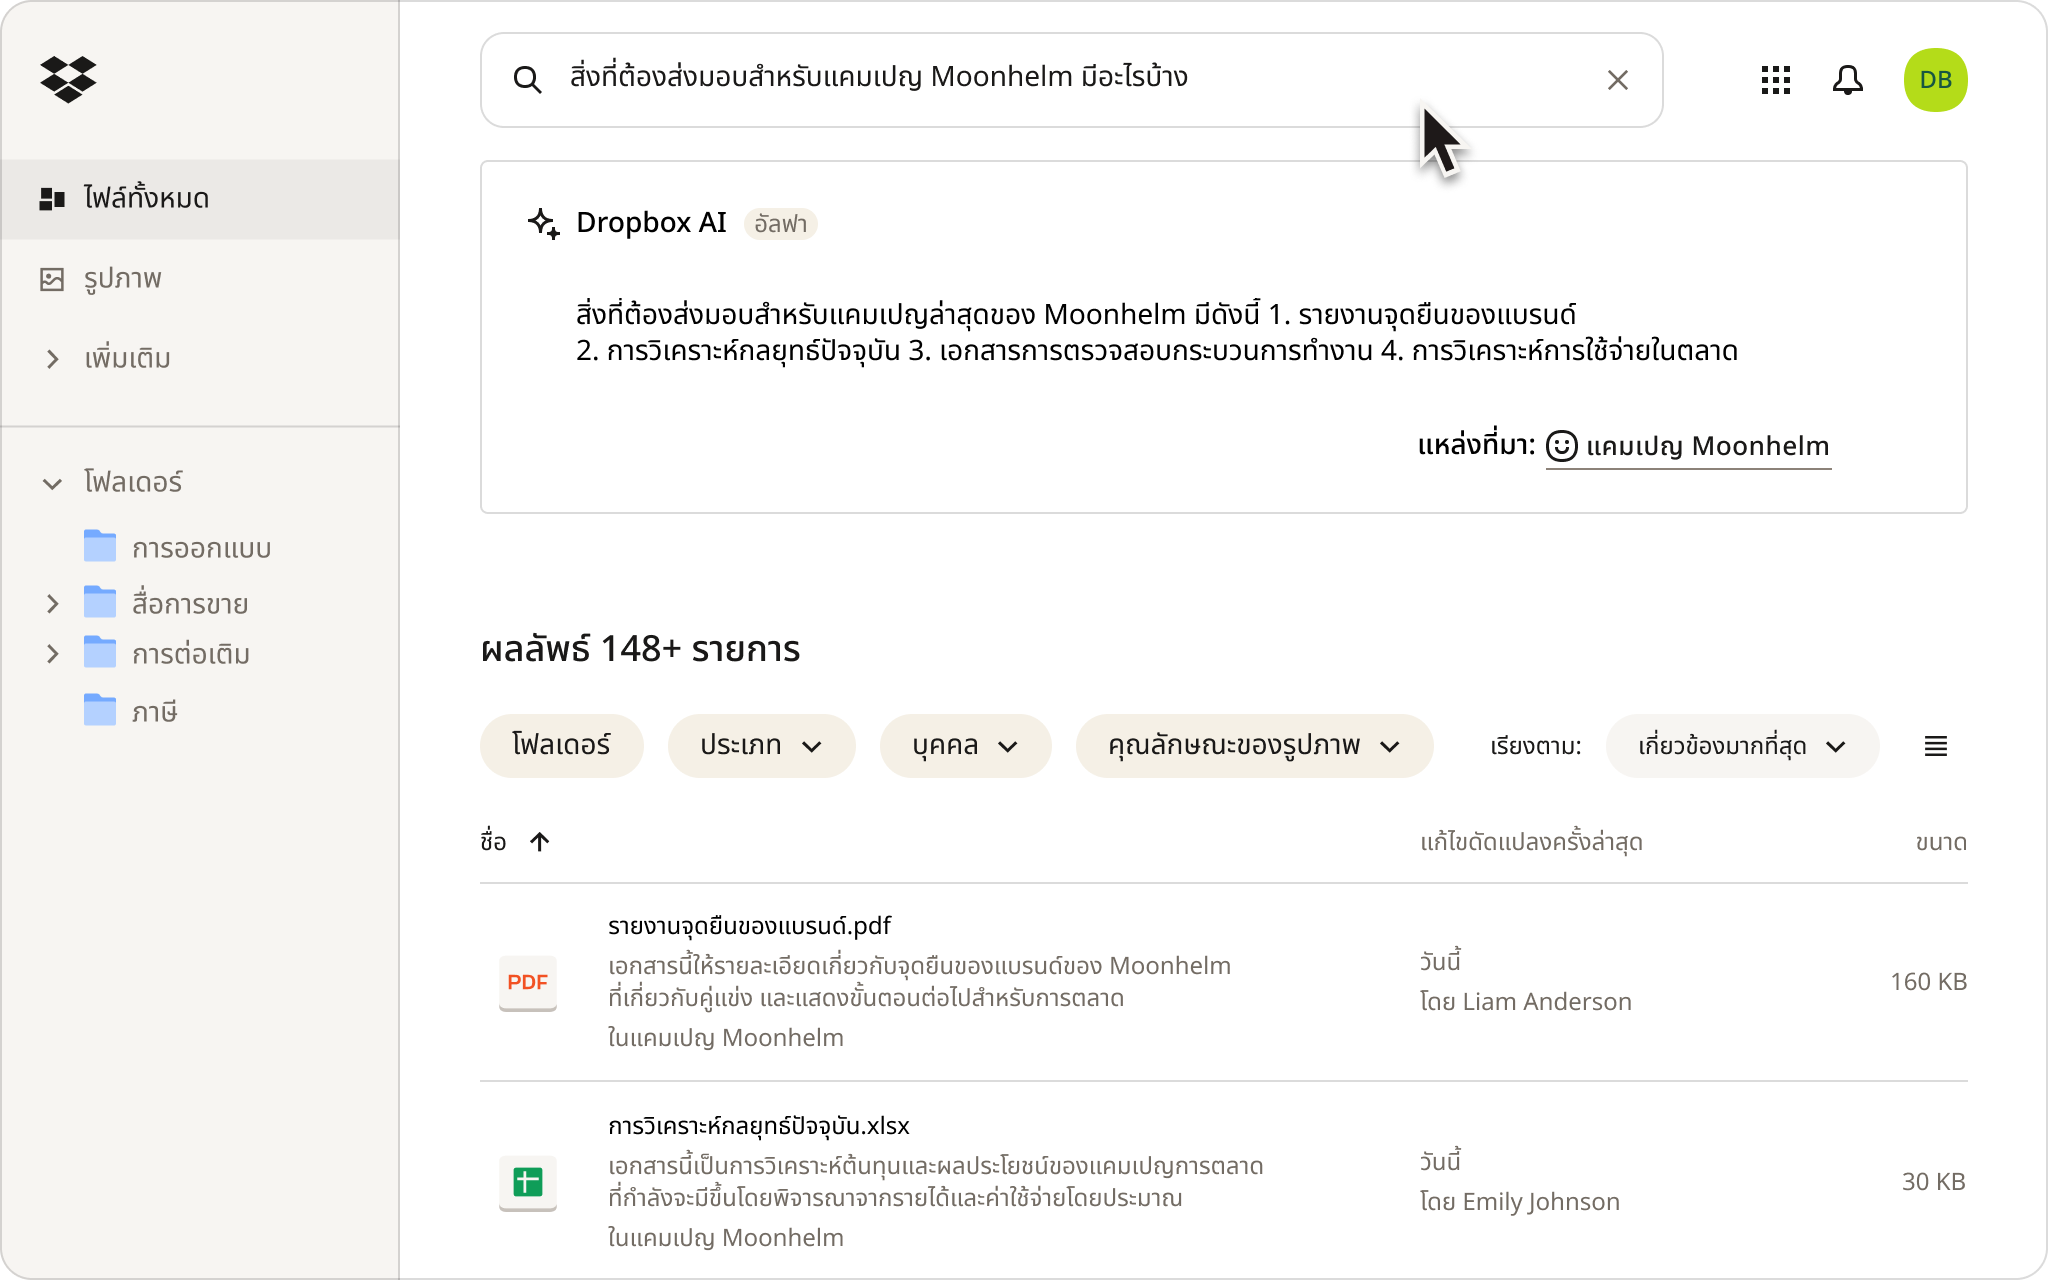Select the การออกแบบ folder
The image size is (2048, 1280).
point(200,547)
